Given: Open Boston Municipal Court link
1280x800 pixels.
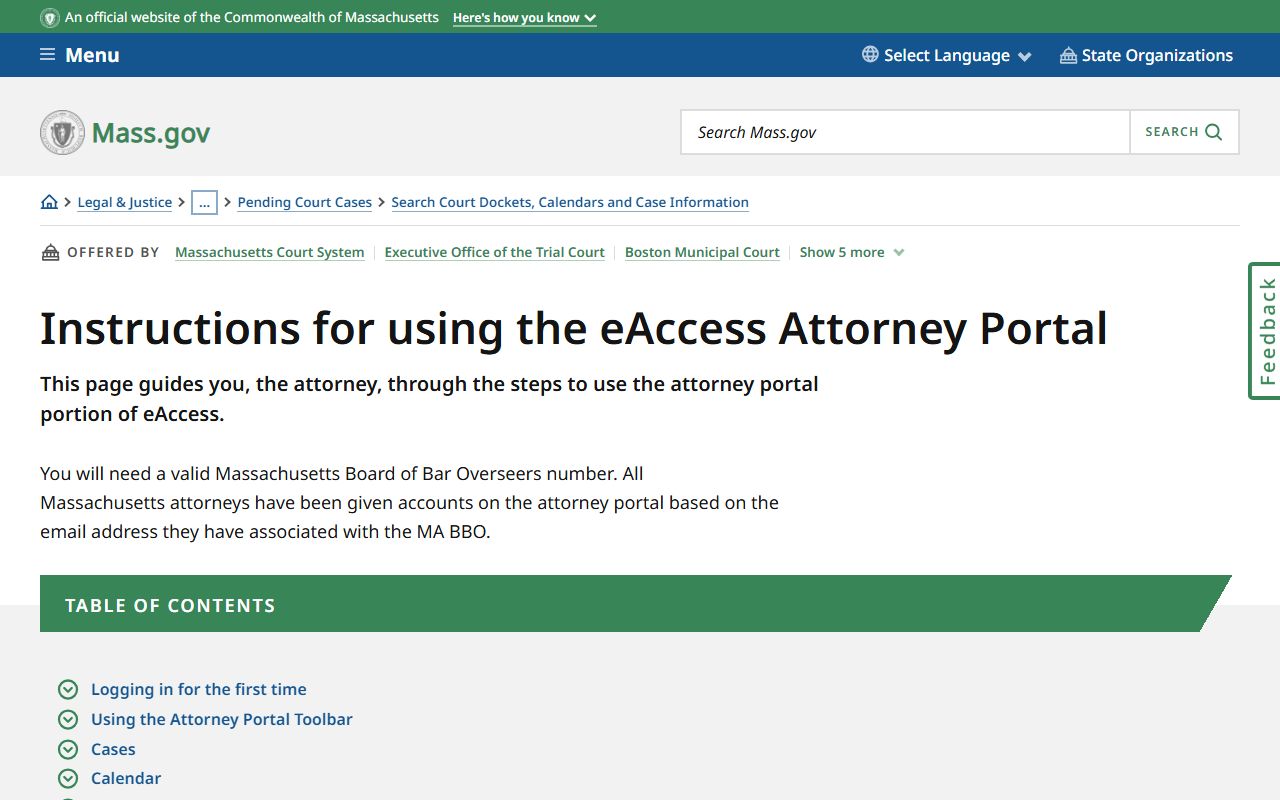Looking at the screenshot, I should (702, 252).
